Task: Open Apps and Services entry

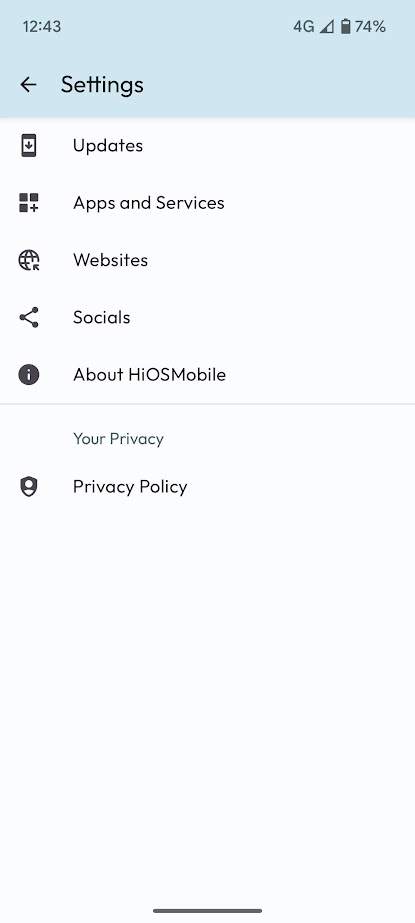Action: 207,202
